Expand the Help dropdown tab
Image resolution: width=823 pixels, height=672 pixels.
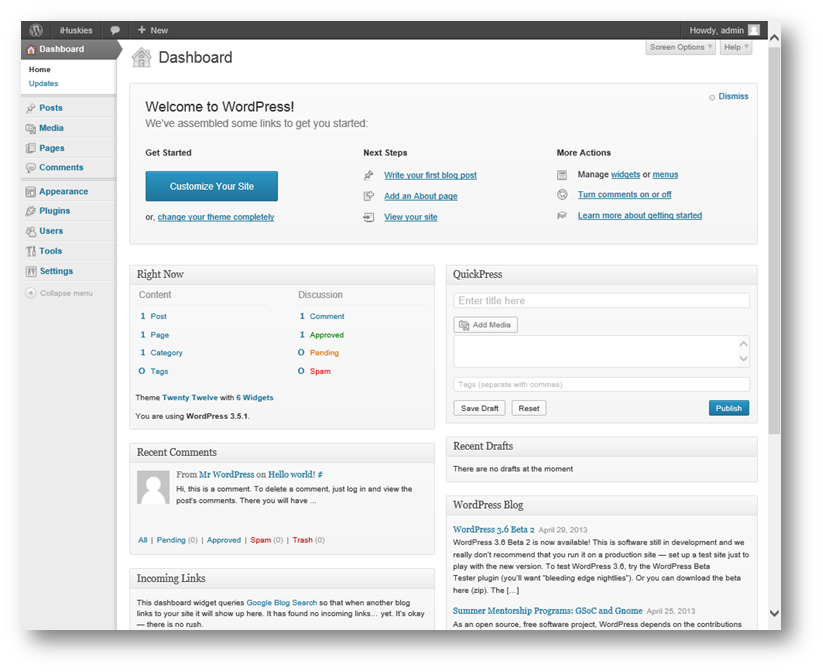736,47
